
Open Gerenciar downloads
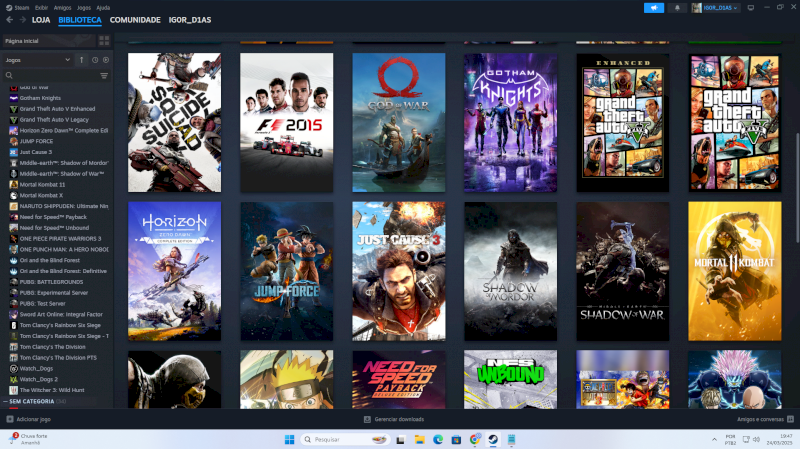point(394,419)
